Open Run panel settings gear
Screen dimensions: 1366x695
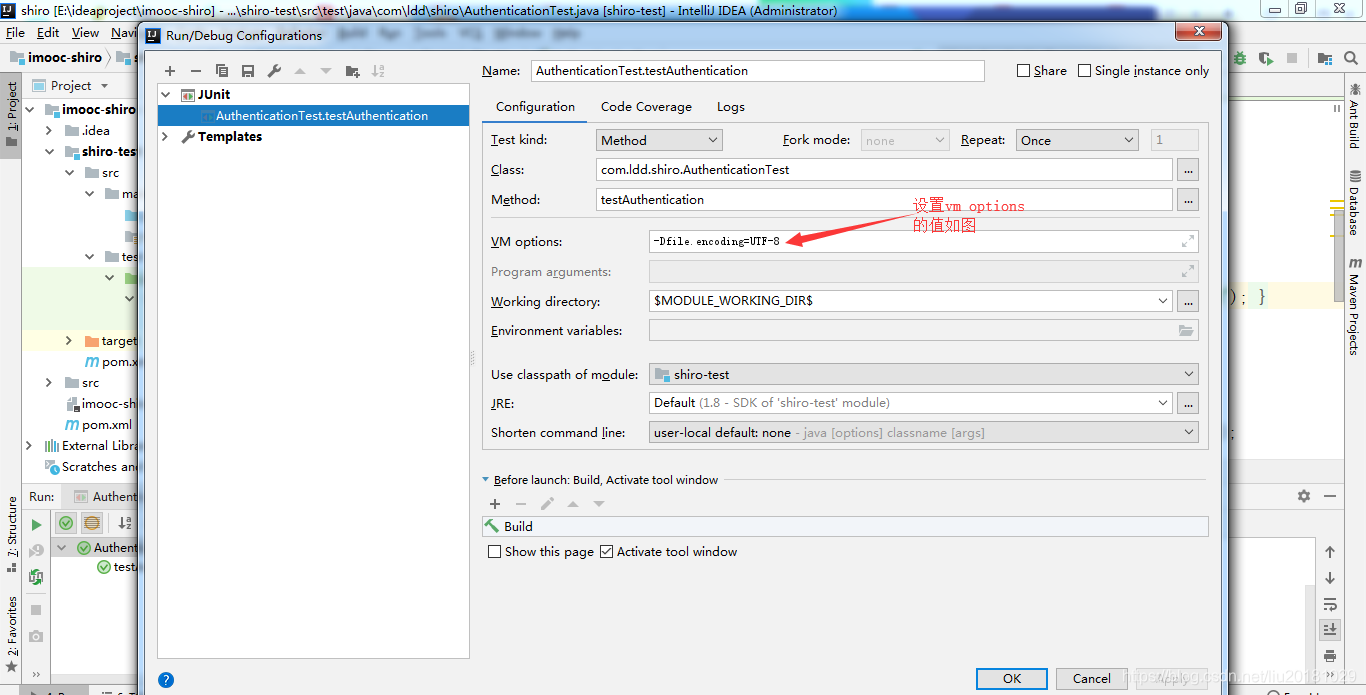click(1304, 496)
